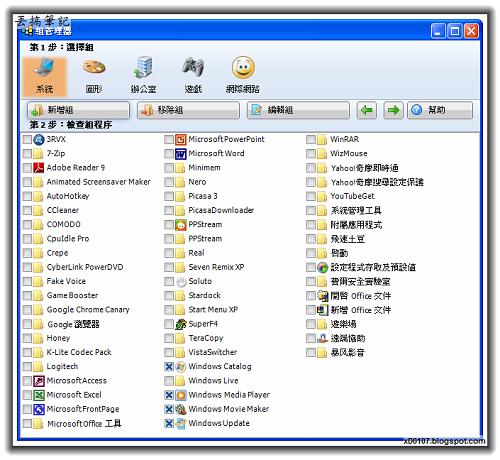The image size is (500, 460).
Task: Click the green right arrow button
Action: (x=393, y=110)
